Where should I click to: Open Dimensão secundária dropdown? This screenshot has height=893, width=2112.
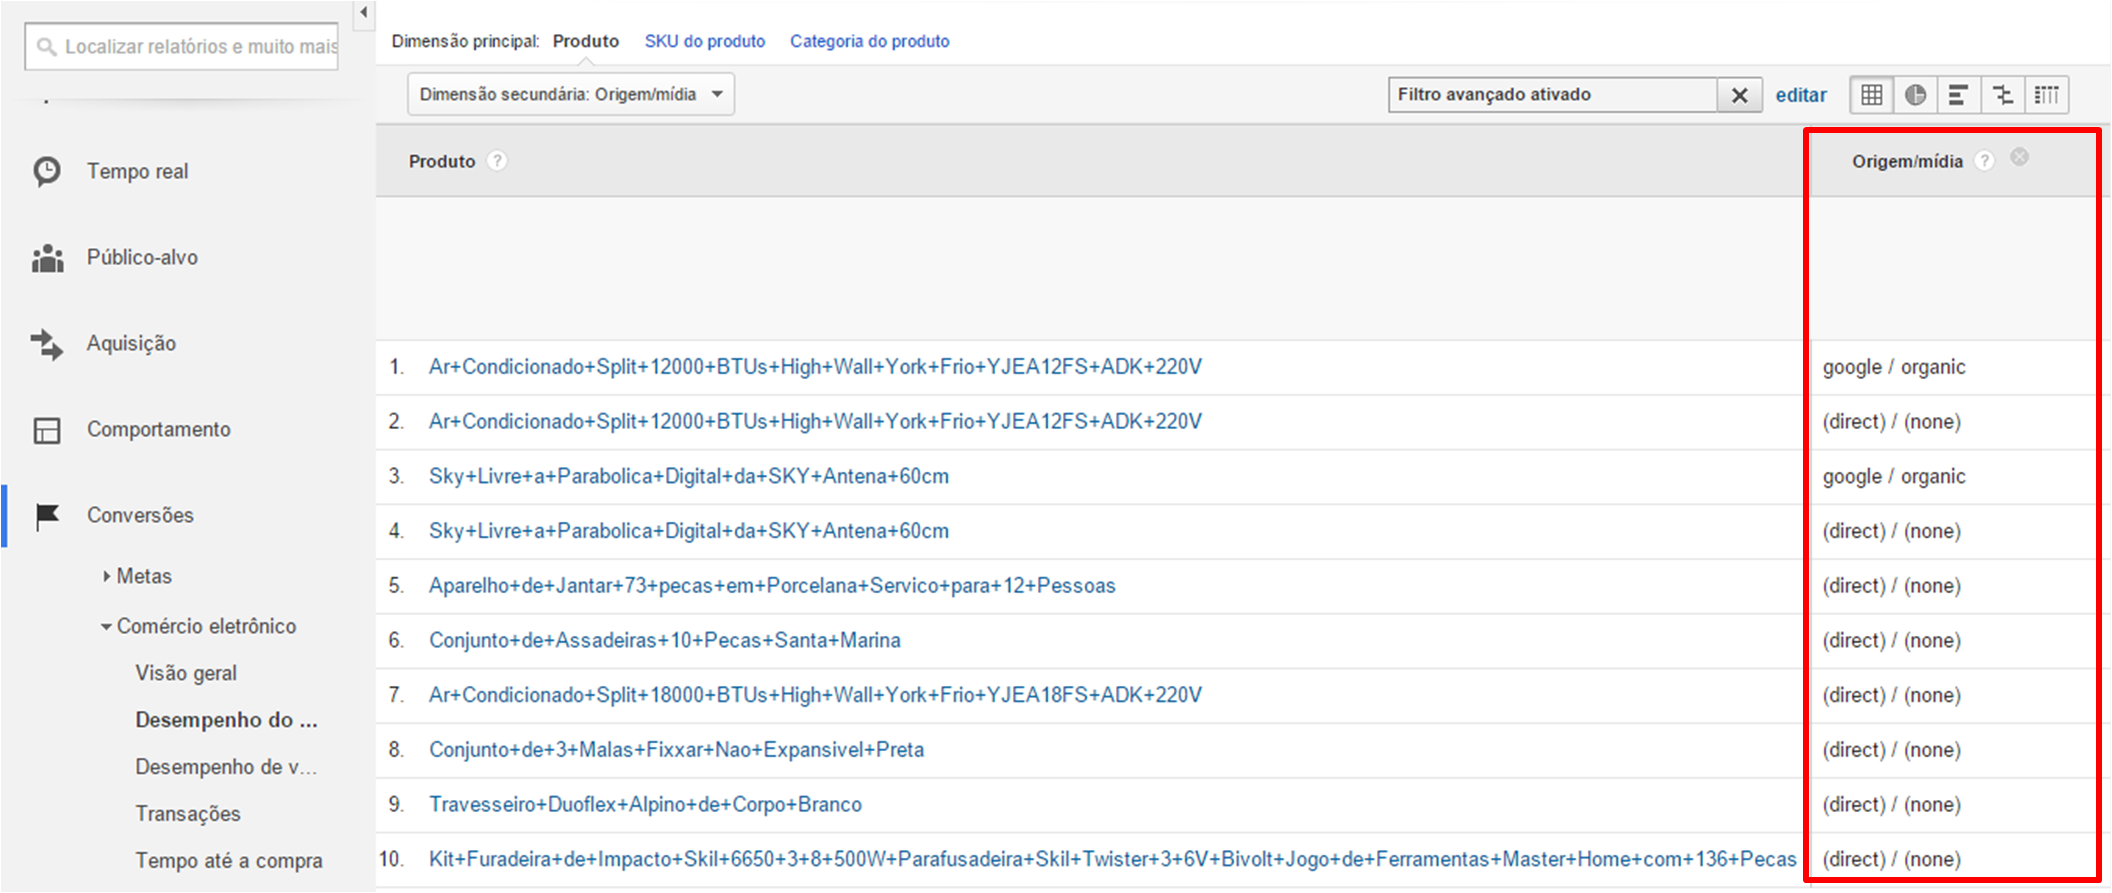[571, 95]
